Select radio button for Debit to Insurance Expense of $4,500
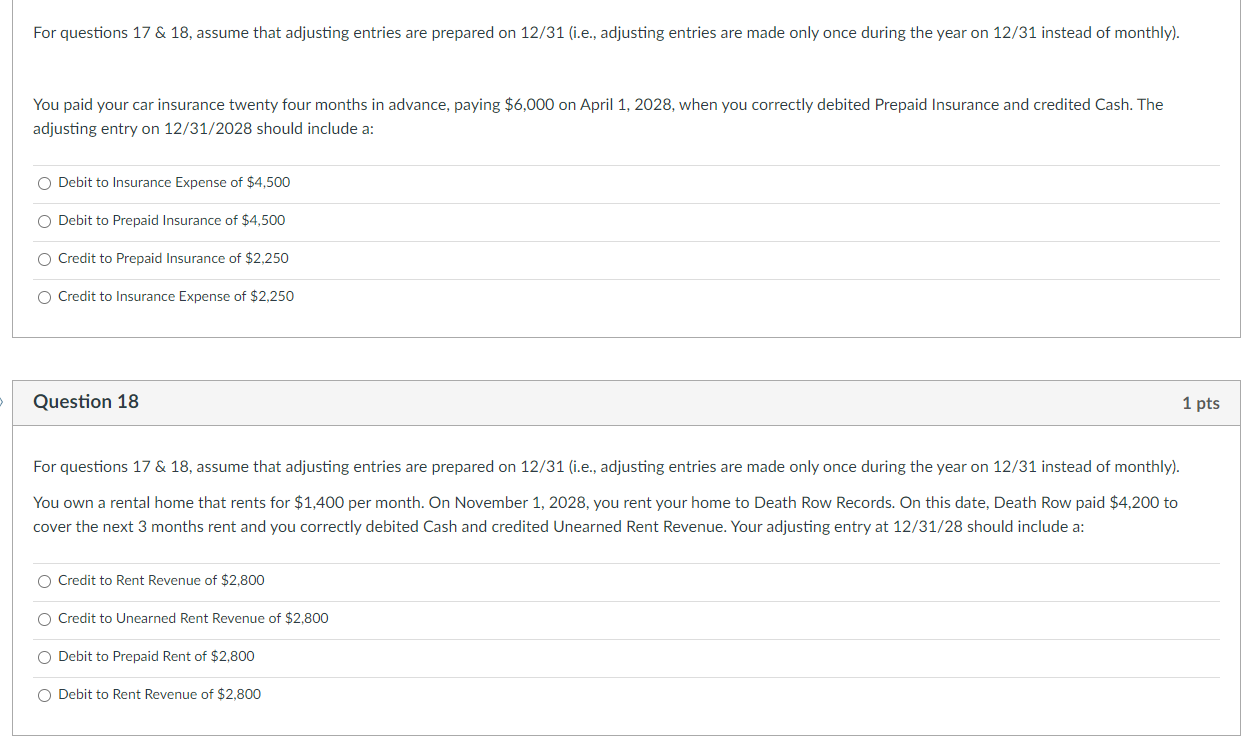 point(44,183)
